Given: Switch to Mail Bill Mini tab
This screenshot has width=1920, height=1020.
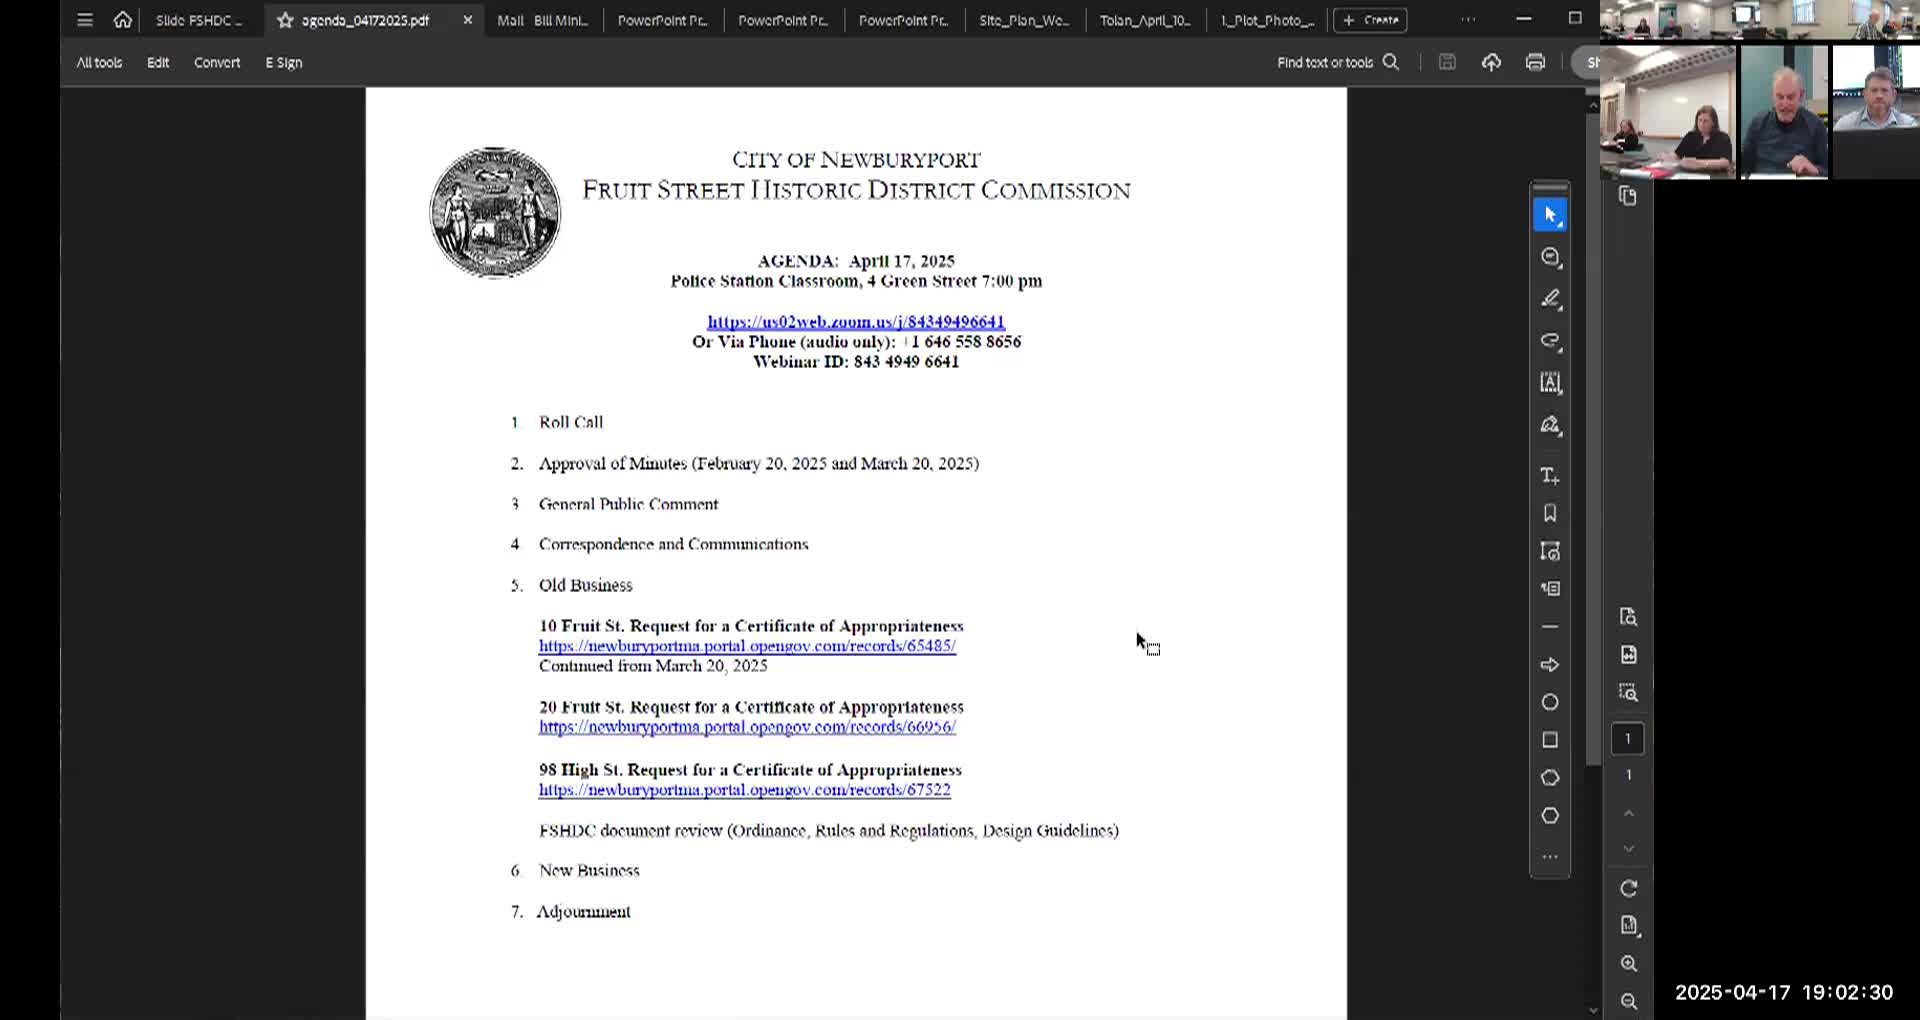Looking at the screenshot, I should point(542,20).
